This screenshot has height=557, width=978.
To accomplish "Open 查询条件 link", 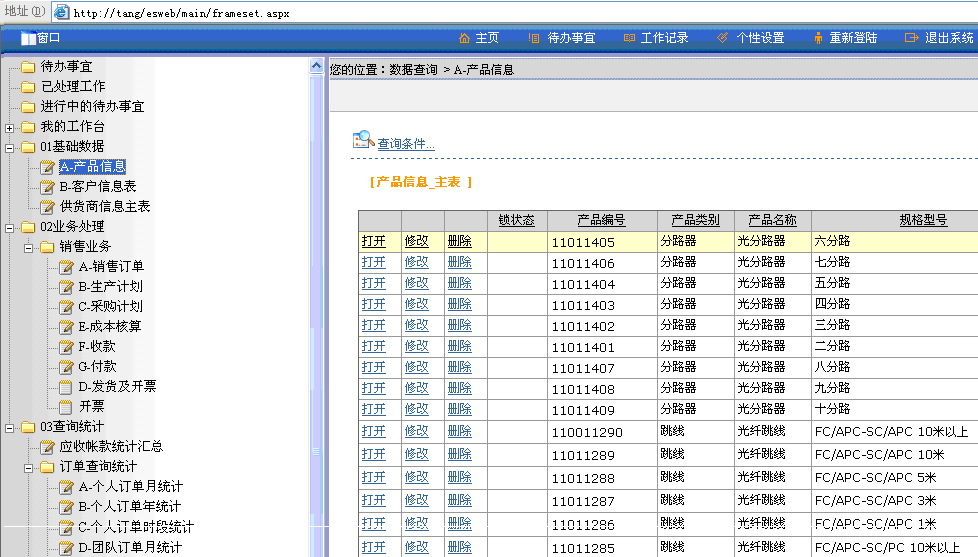I will [x=405, y=144].
